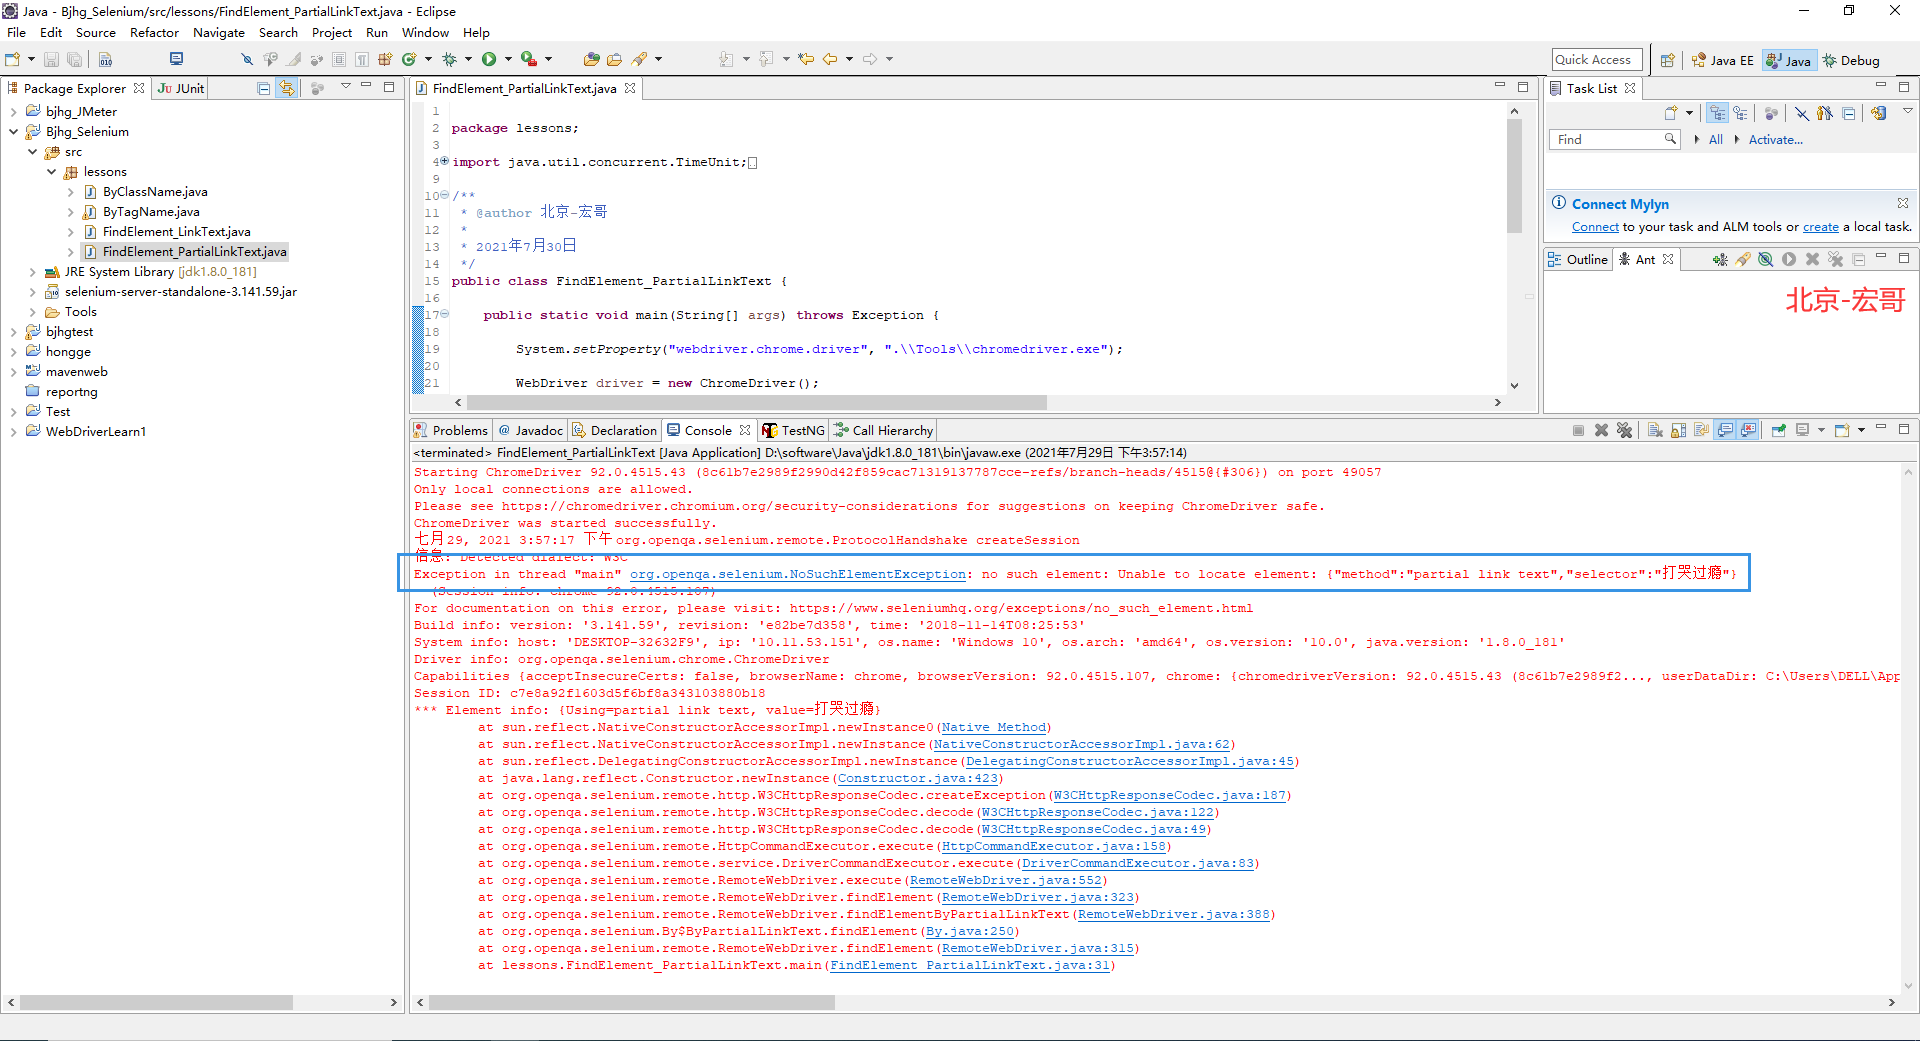The image size is (1920, 1041).
Task: Switch to the TestNG tab
Action: (793, 431)
